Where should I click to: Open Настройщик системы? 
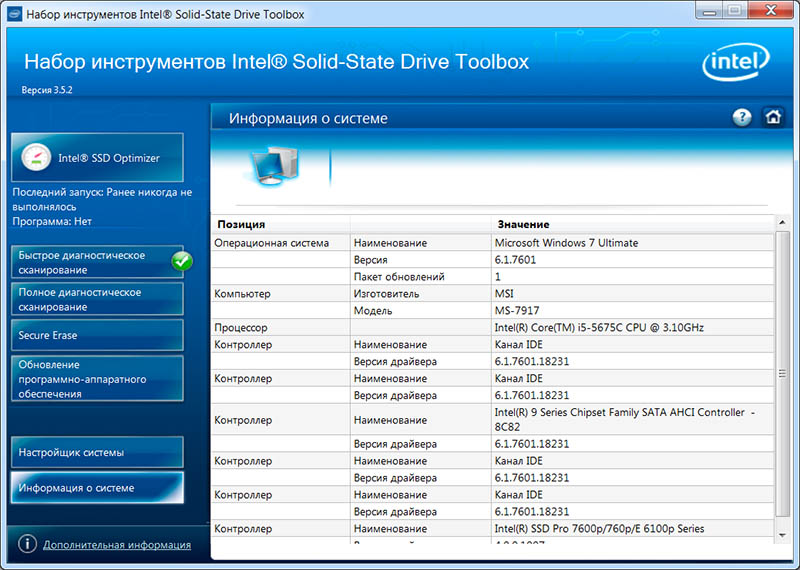tap(97, 452)
